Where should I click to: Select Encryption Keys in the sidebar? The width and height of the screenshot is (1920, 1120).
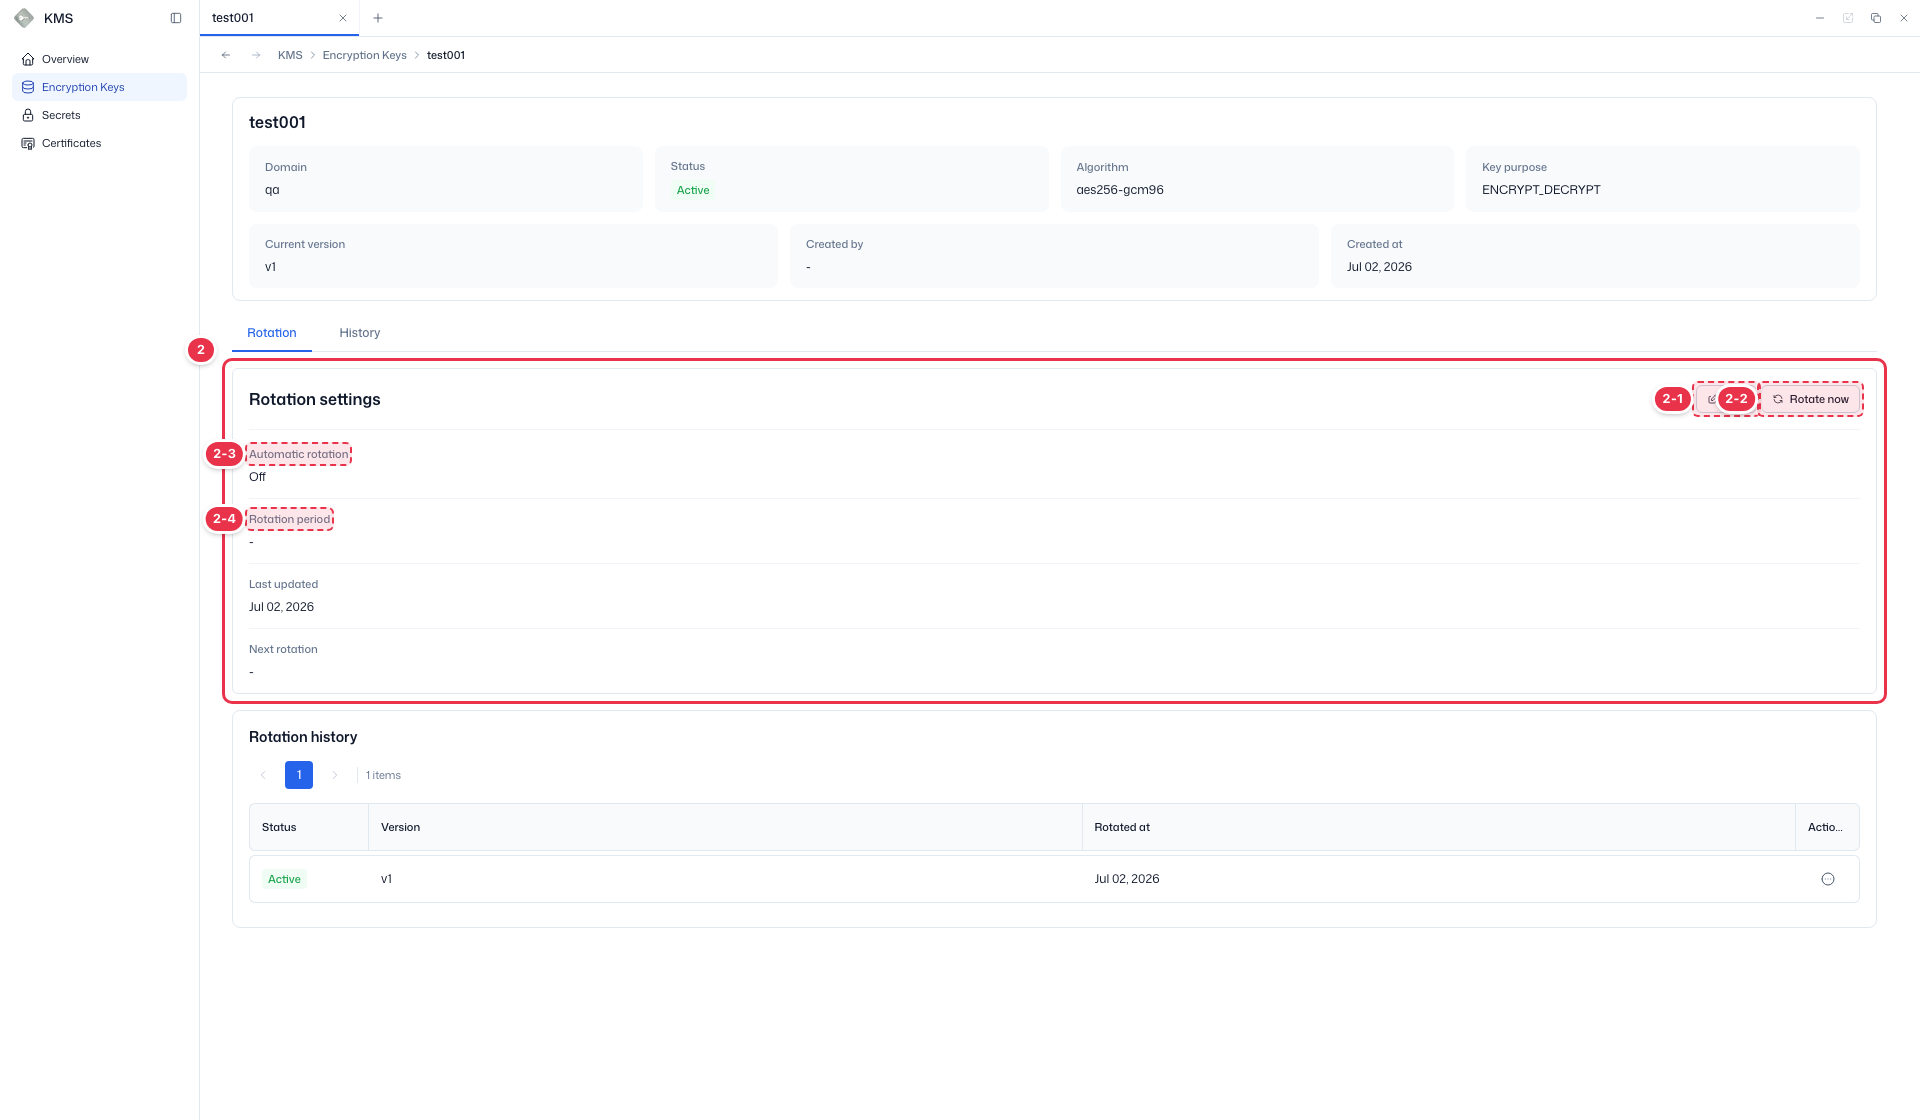(99, 87)
